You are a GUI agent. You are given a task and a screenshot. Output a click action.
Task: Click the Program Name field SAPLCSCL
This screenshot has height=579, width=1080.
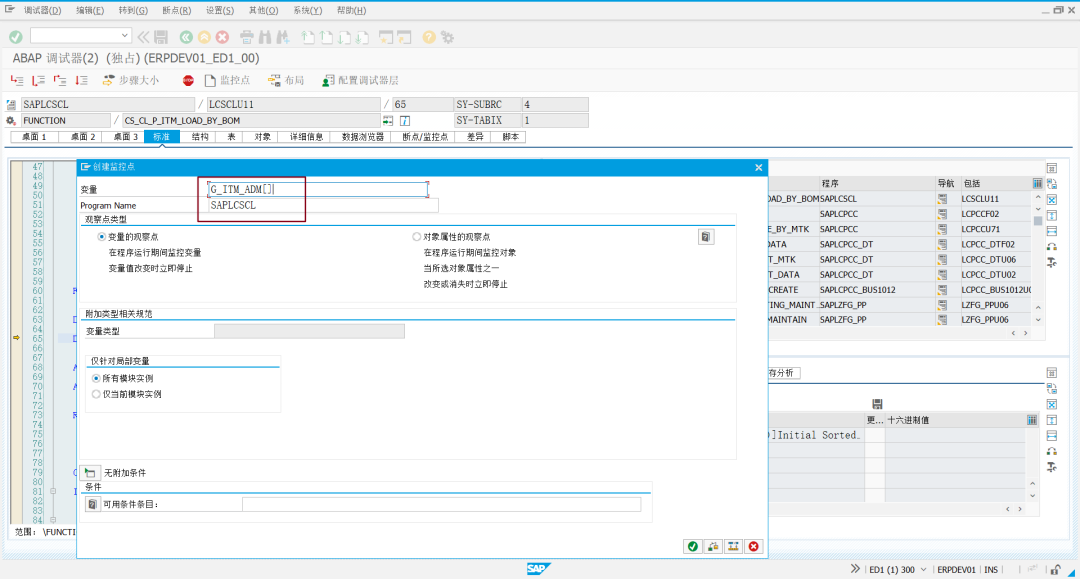(323, 205)
